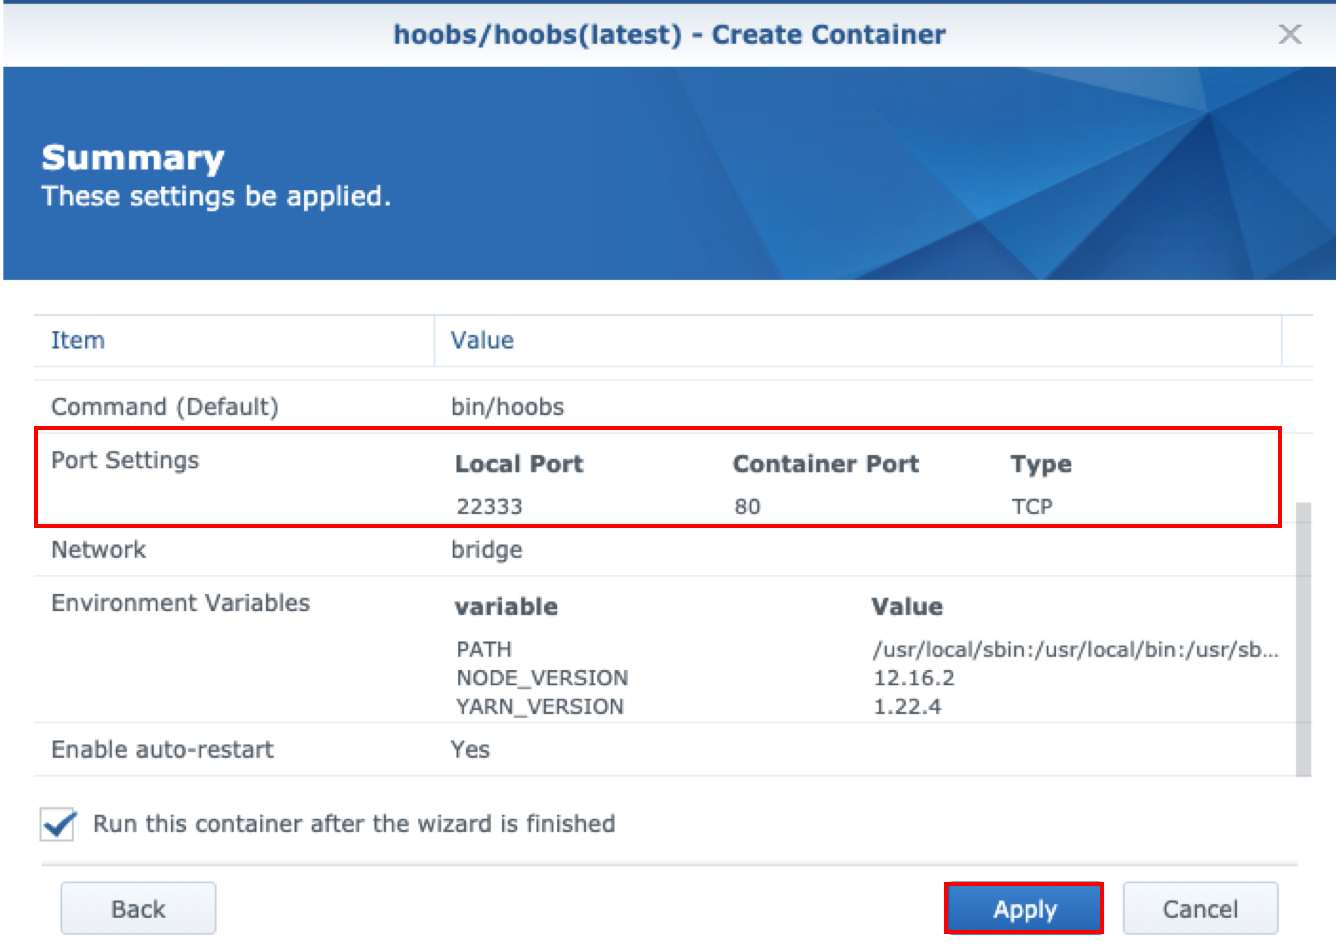Select the Port Settings row label
1336x950 pixels.
click(x=125, y=460)
